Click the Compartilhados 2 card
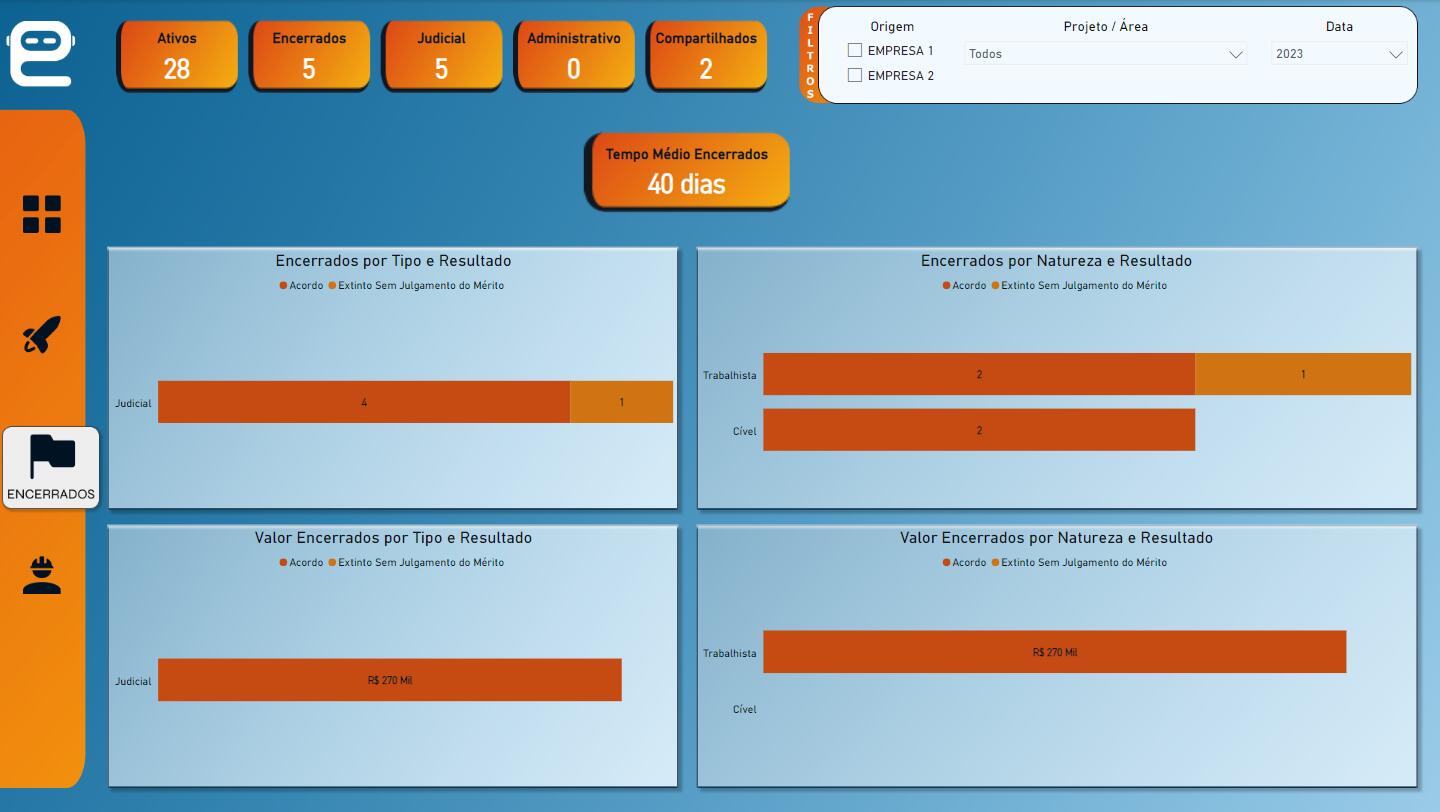The height and width of the screenshot is (812, 1440). [705, 54]
